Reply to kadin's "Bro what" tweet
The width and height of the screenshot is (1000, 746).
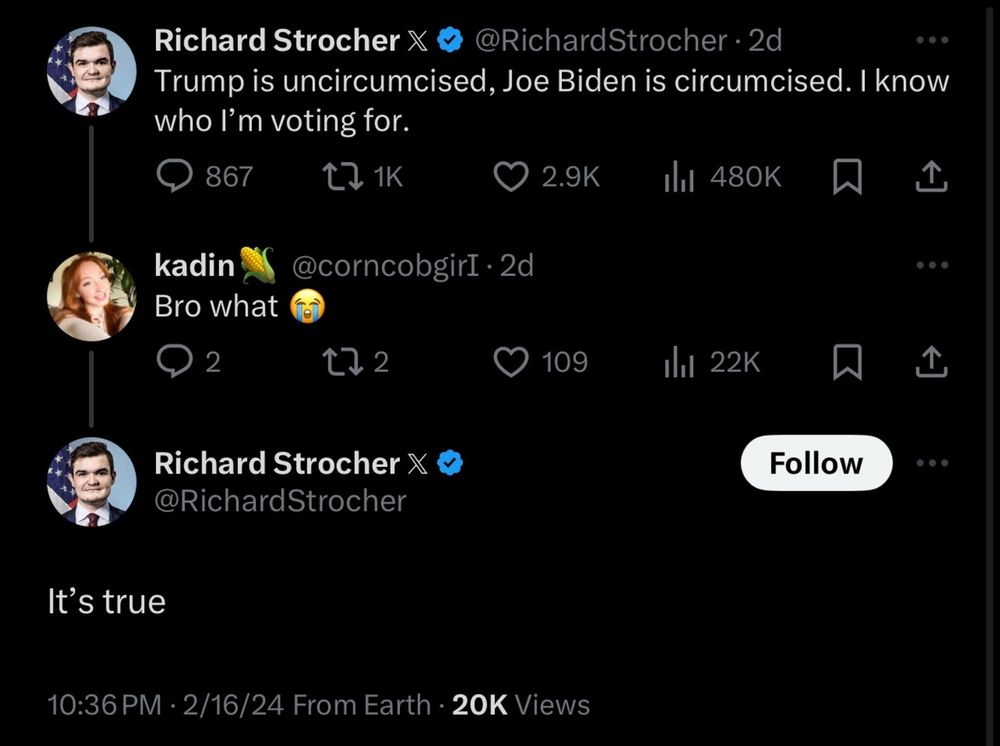[x=176, y=362]
